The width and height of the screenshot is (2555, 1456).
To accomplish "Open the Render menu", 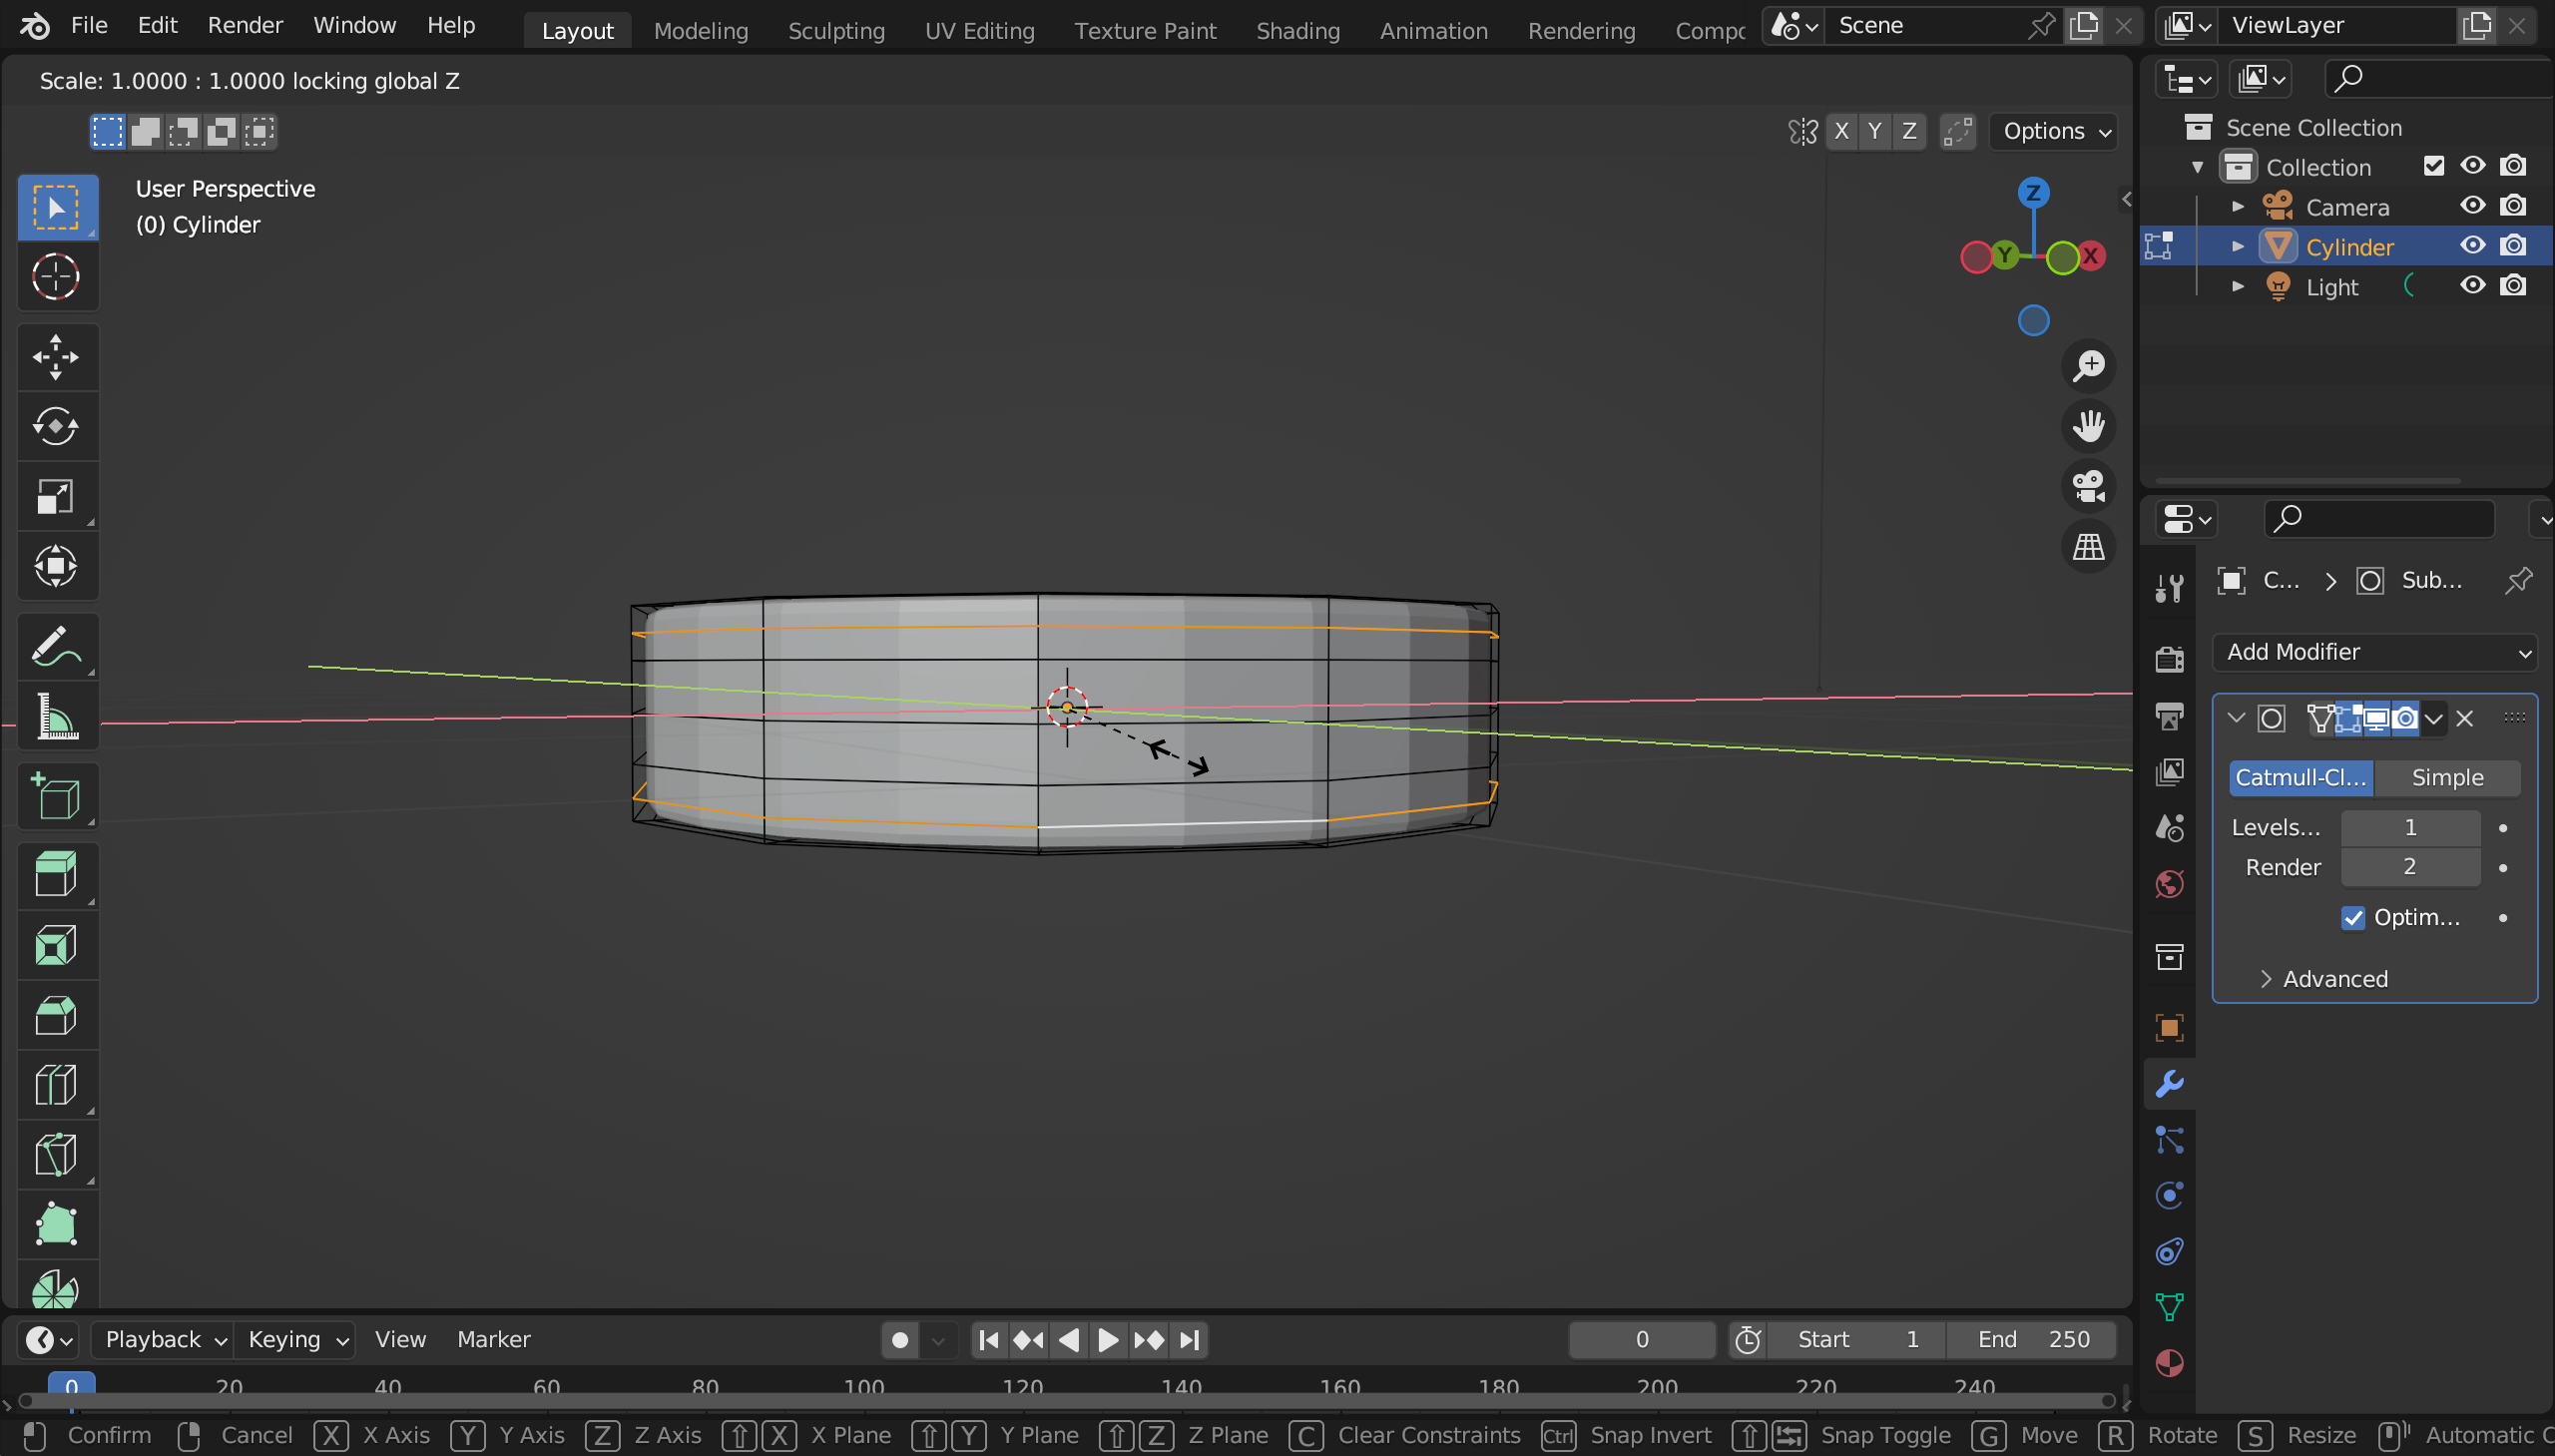I will pyautogui.click(x=245, y=25).
